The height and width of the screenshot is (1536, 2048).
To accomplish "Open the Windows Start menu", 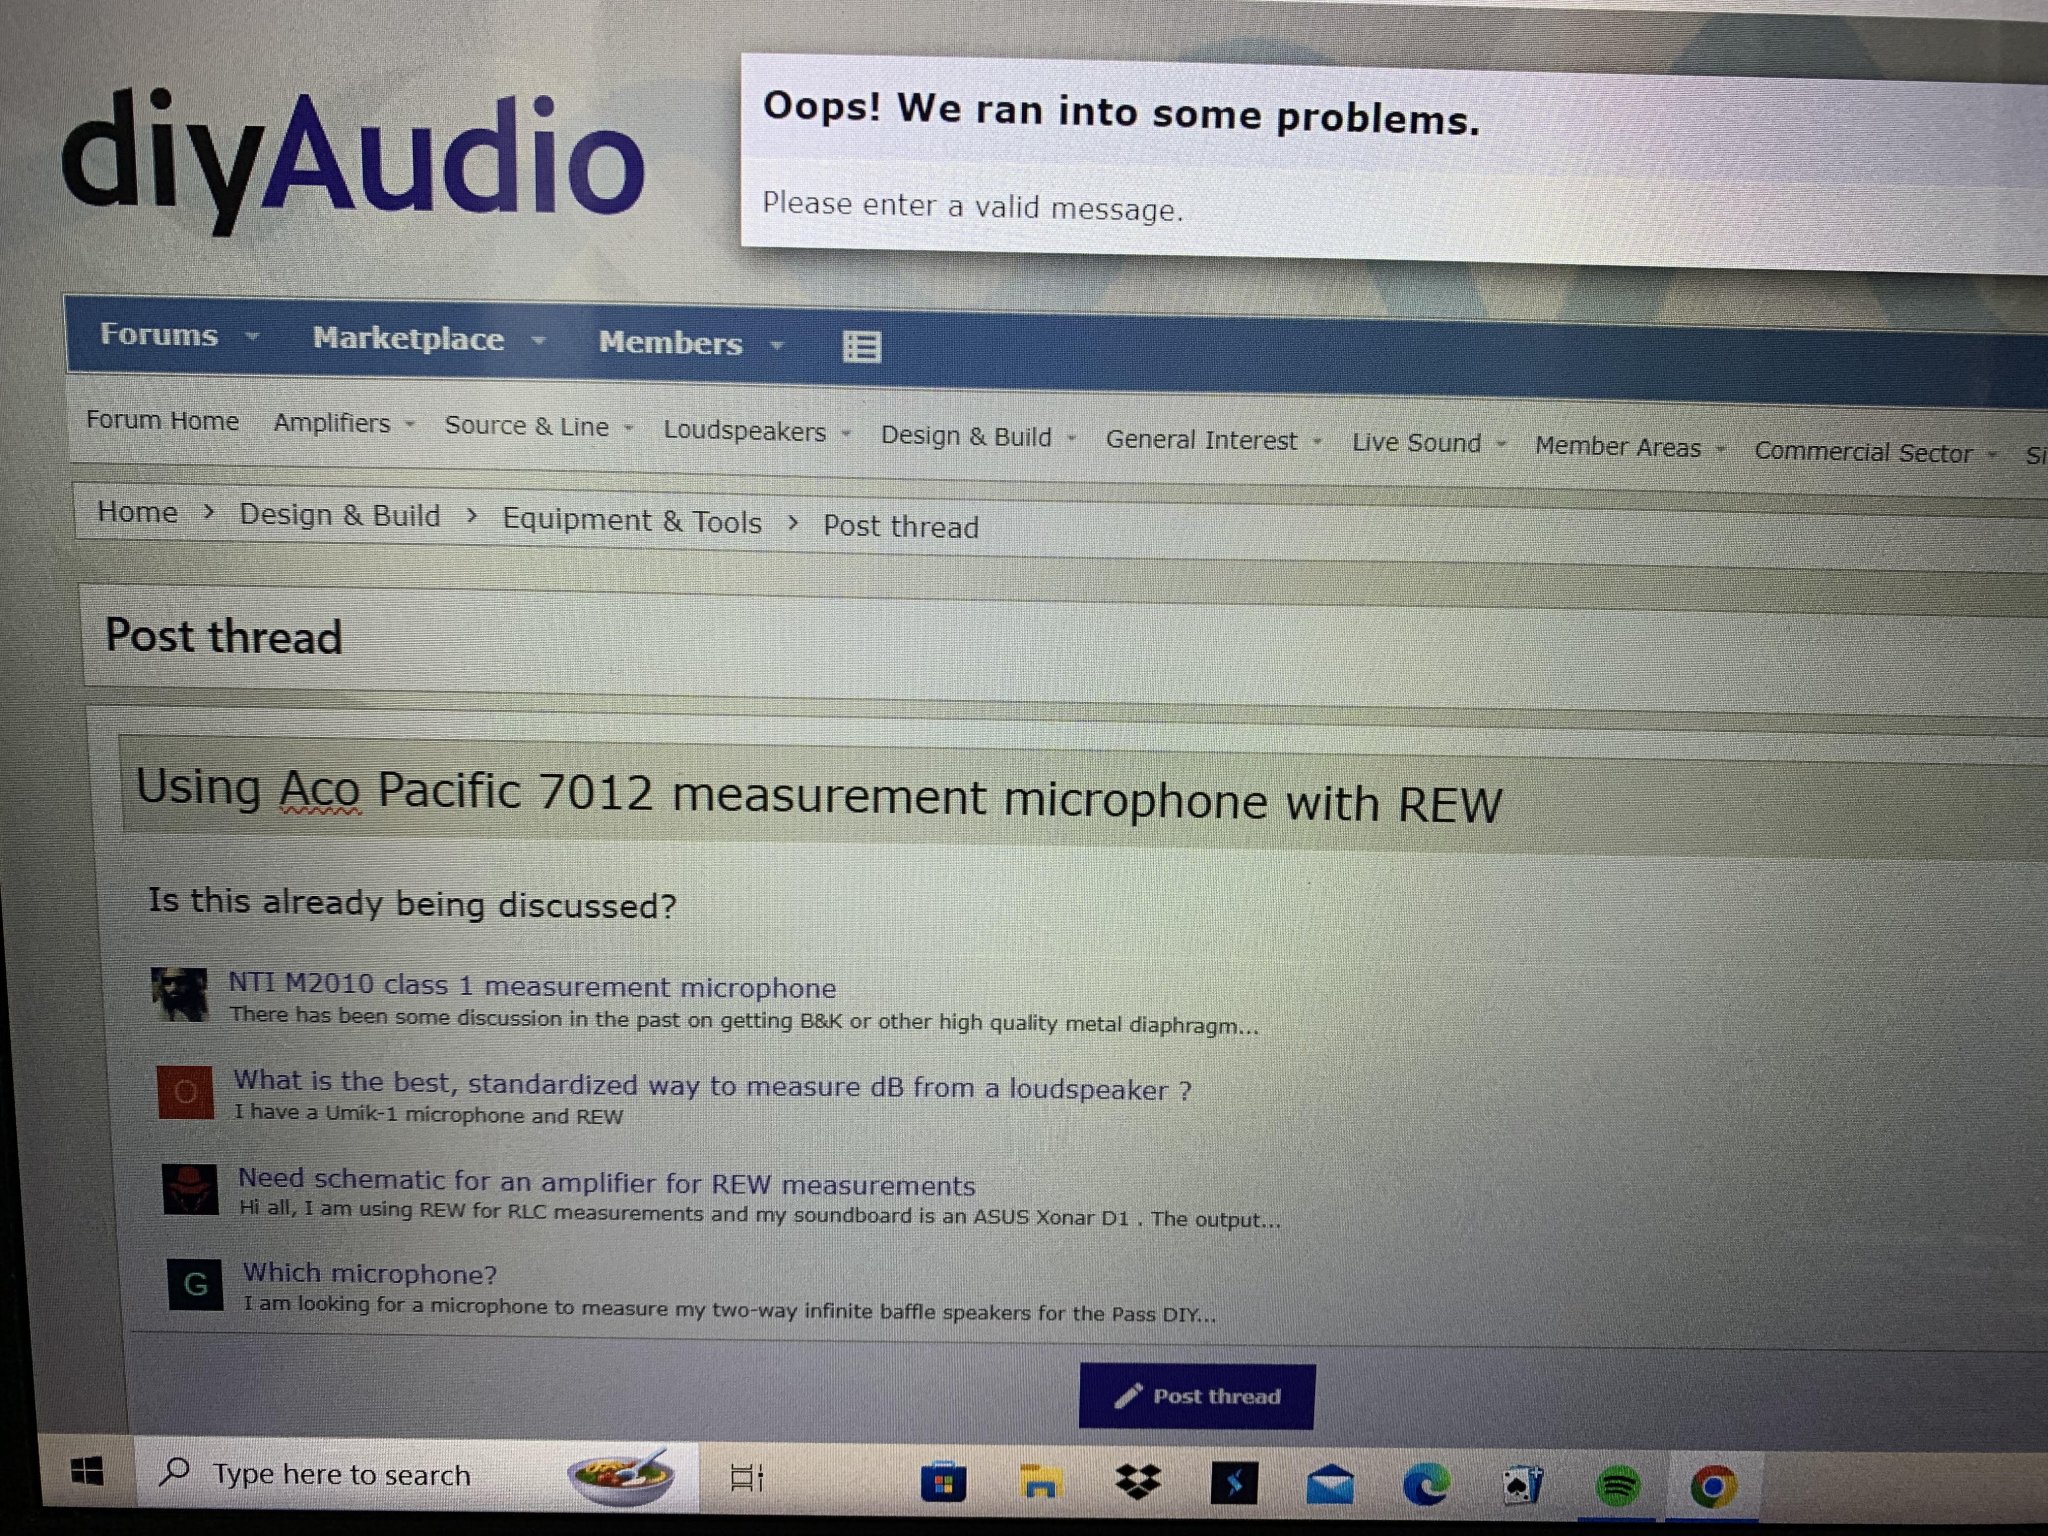I will [x=87, y=1471].
